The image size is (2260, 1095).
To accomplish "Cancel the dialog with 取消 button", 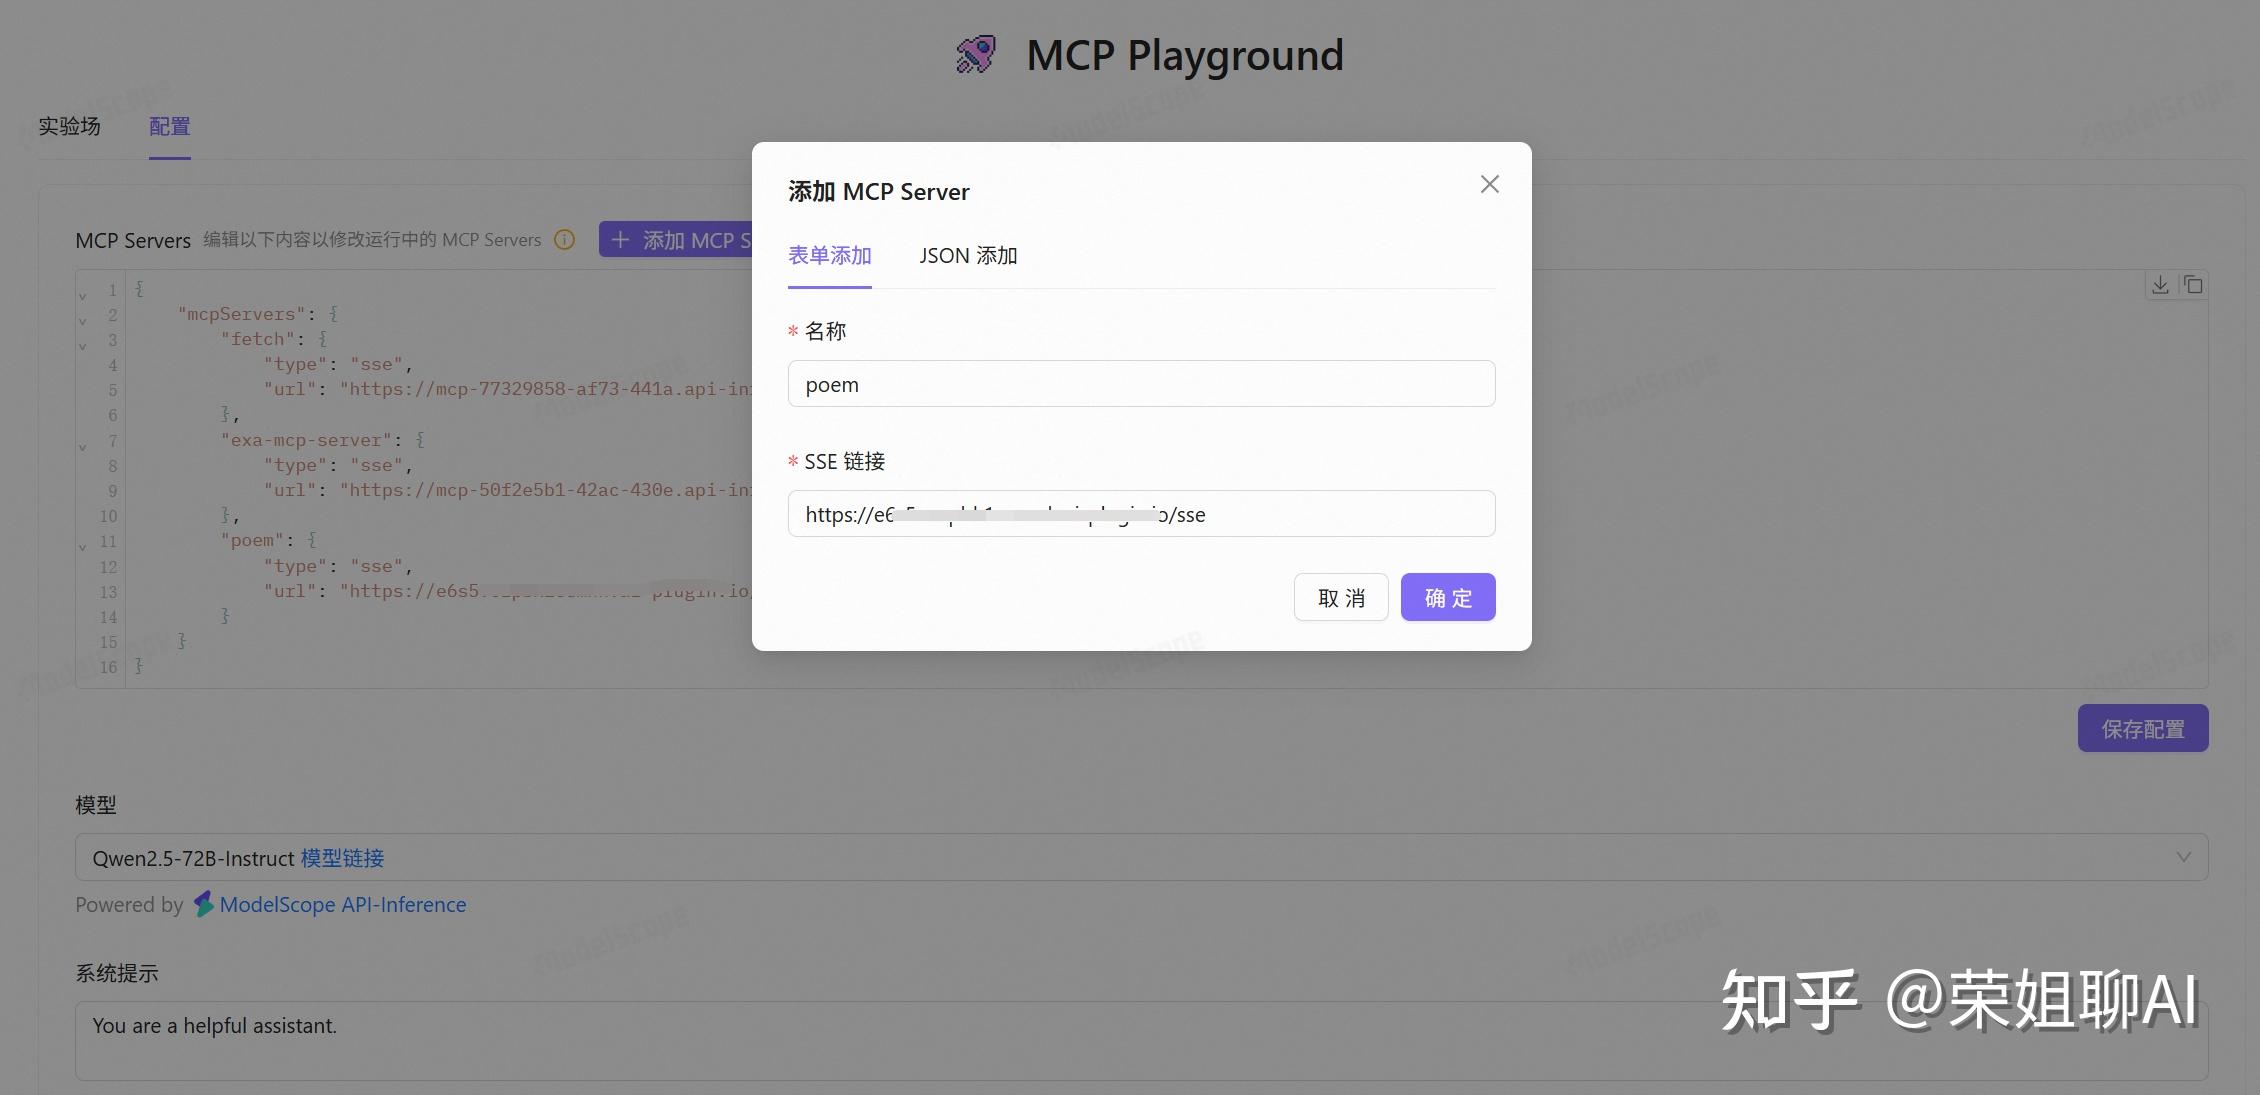I will pos(1340,596).
